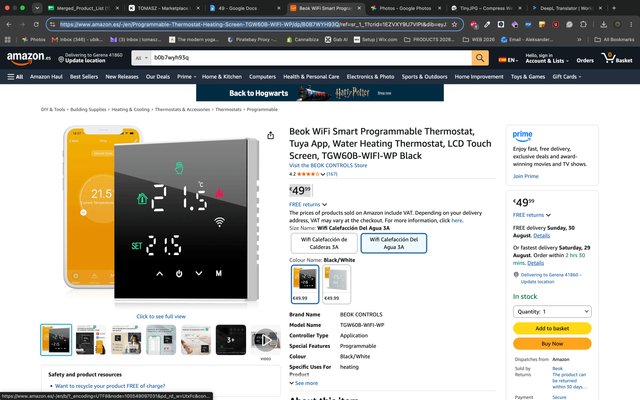Click the share icon above product image

[x=270, y=135]
